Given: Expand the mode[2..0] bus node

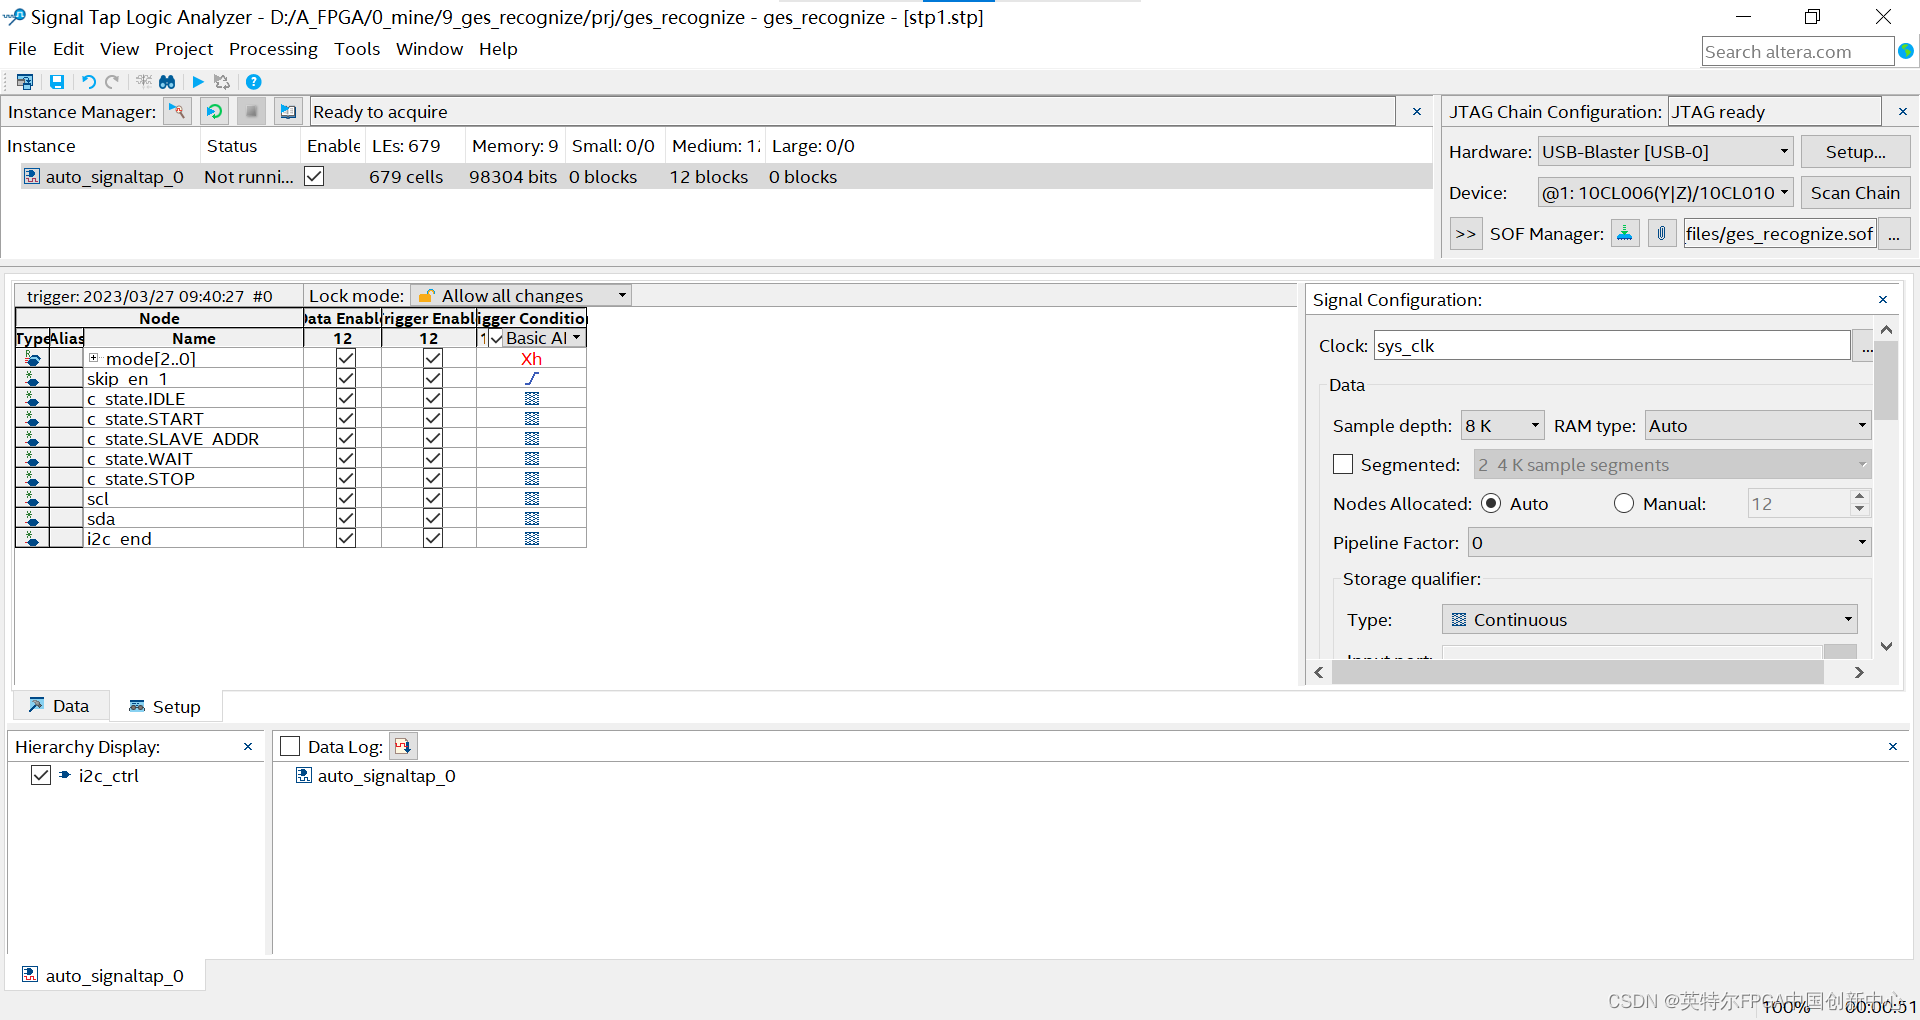Looking at the screenshot, I should click(x=94, y=358).
